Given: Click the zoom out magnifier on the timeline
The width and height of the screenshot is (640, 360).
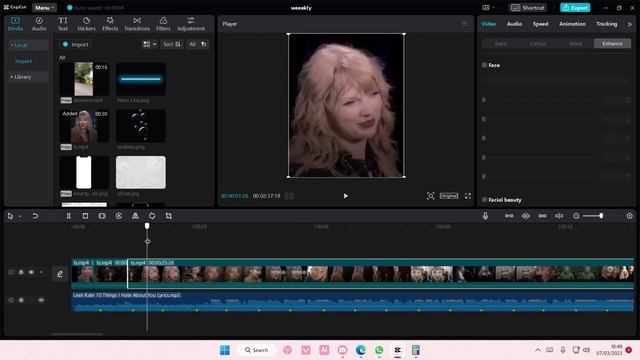Looking at the screenshot, I should click(576, 216).
